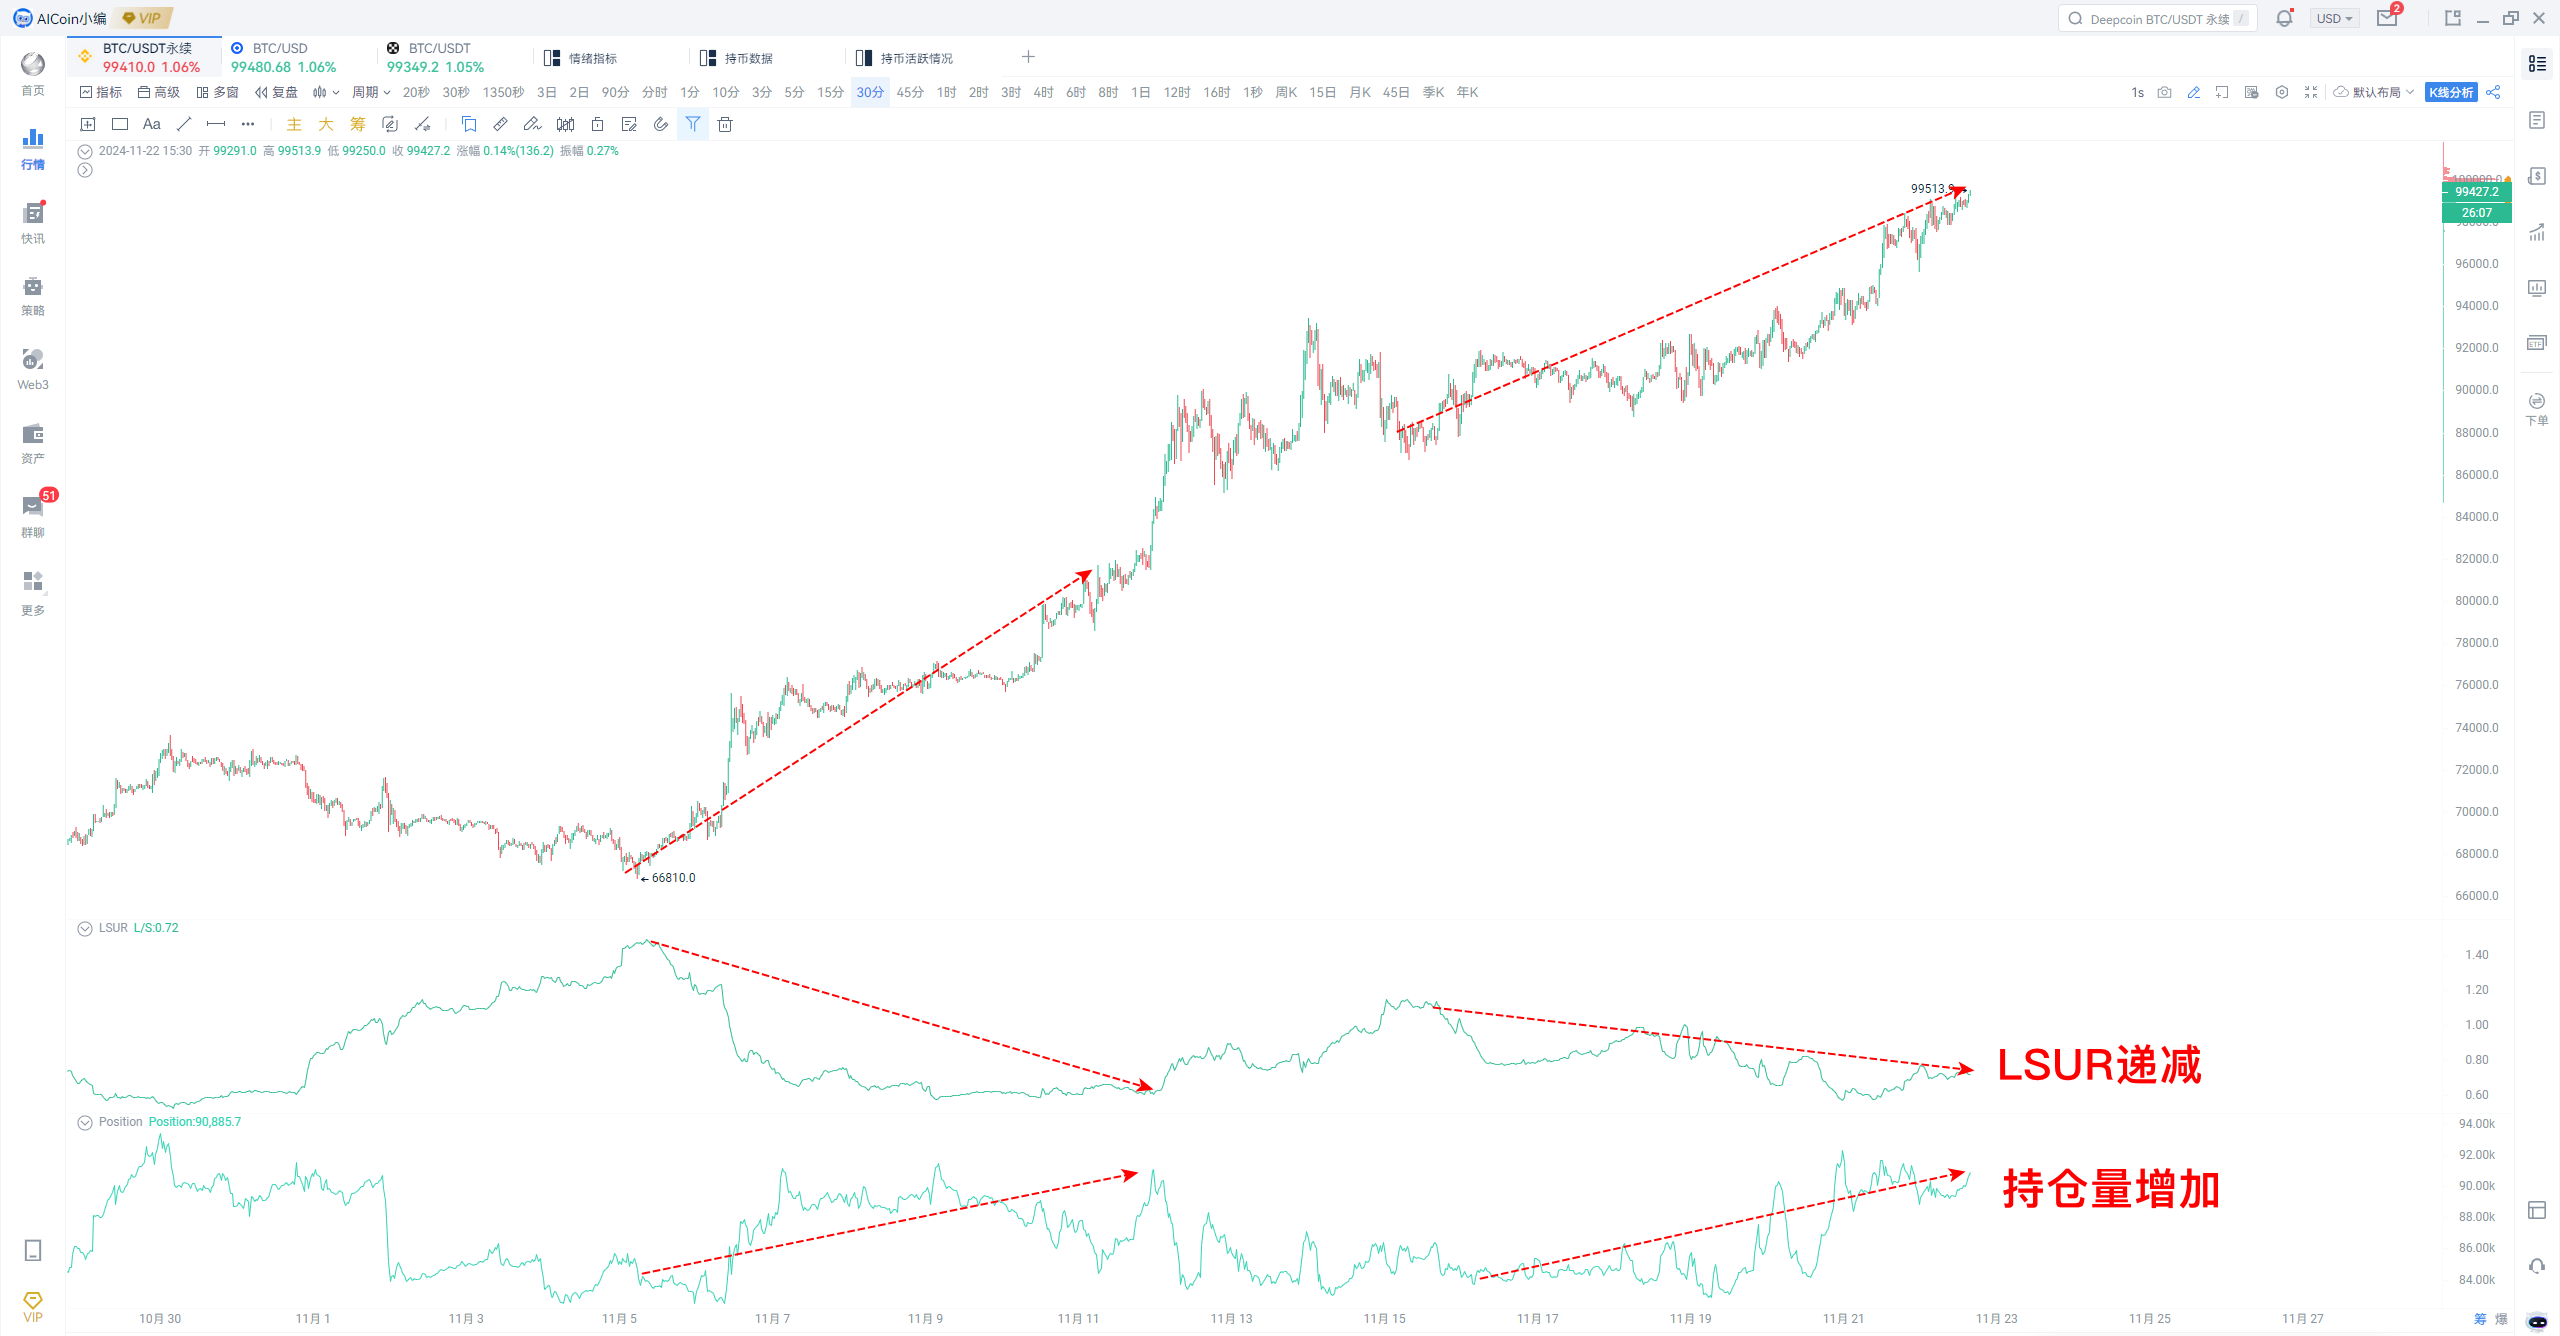The height and width of the screenshot is (1336, 2560).
Task: Select the trend line drawing tool
Action: coord(184,124)
